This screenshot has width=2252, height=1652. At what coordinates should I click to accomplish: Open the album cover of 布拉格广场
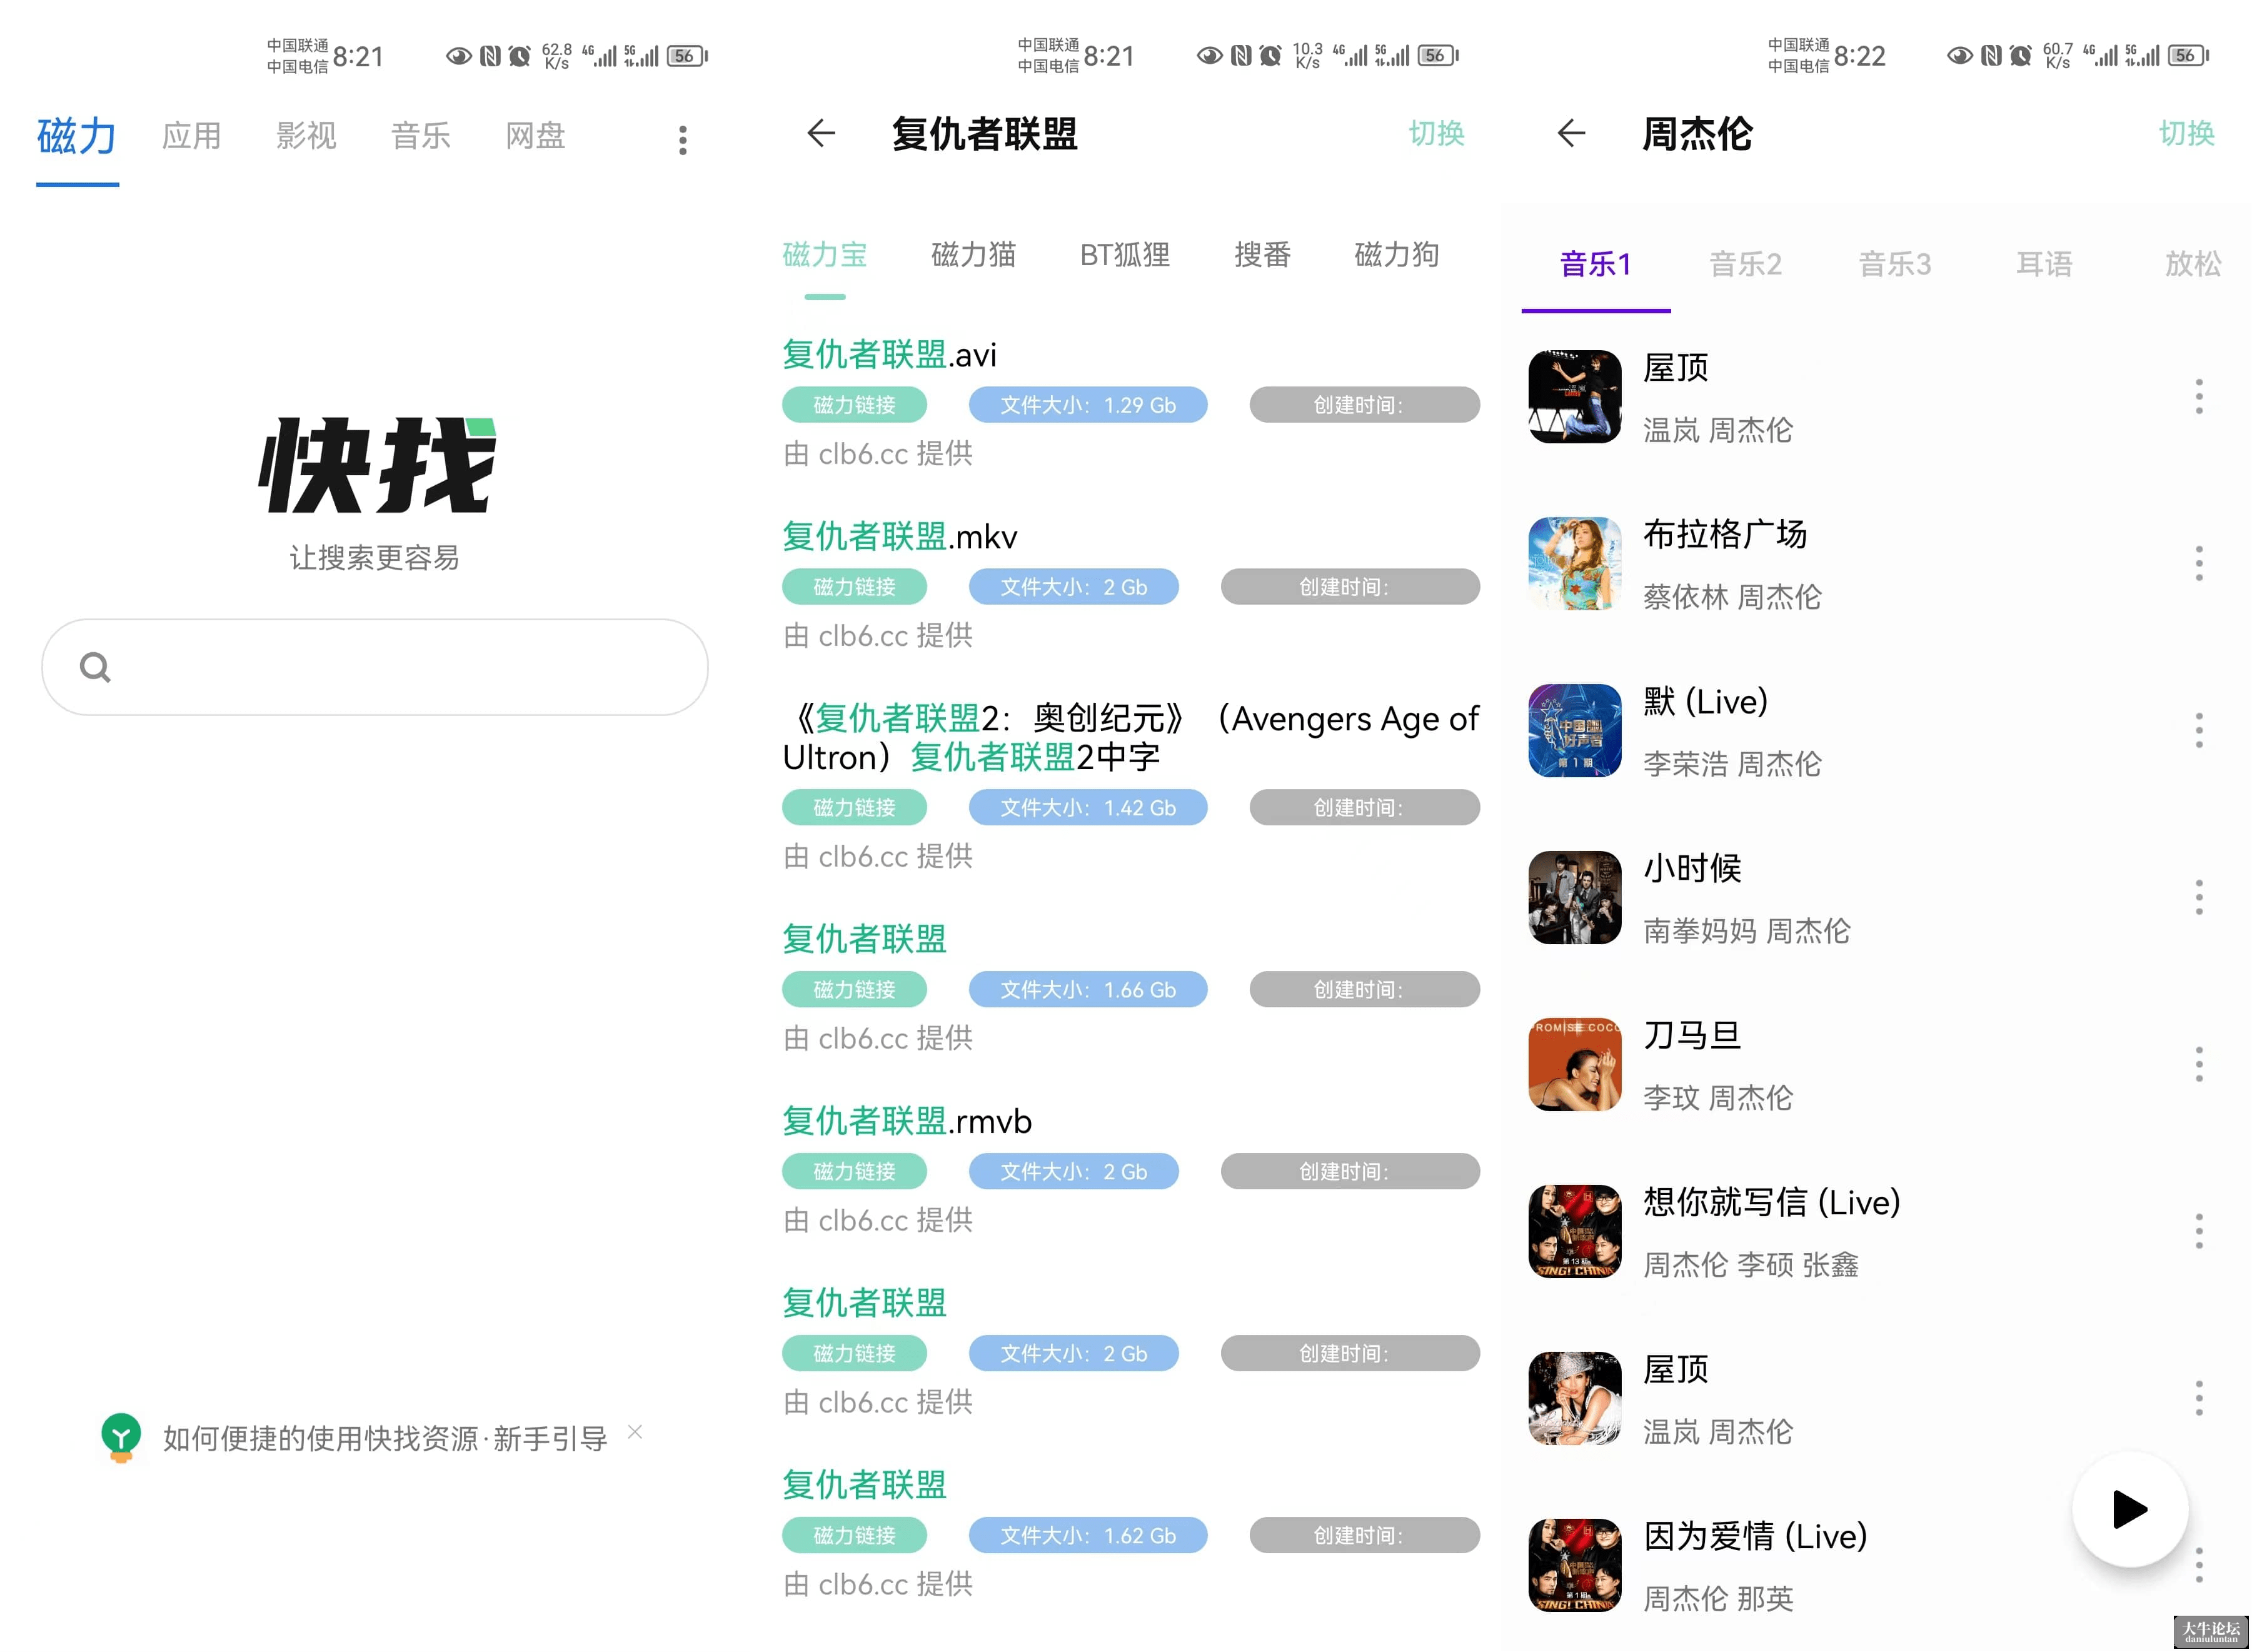pos(1575,564)
